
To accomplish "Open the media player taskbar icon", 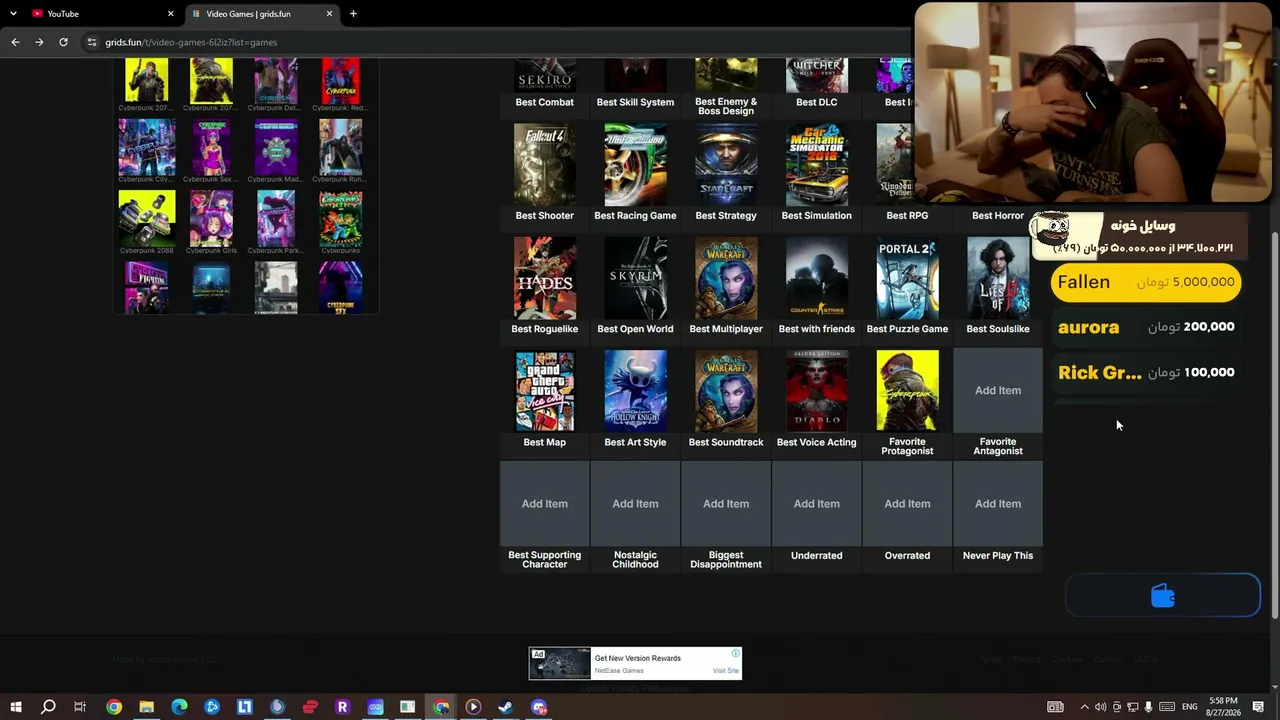I will 473,707.
